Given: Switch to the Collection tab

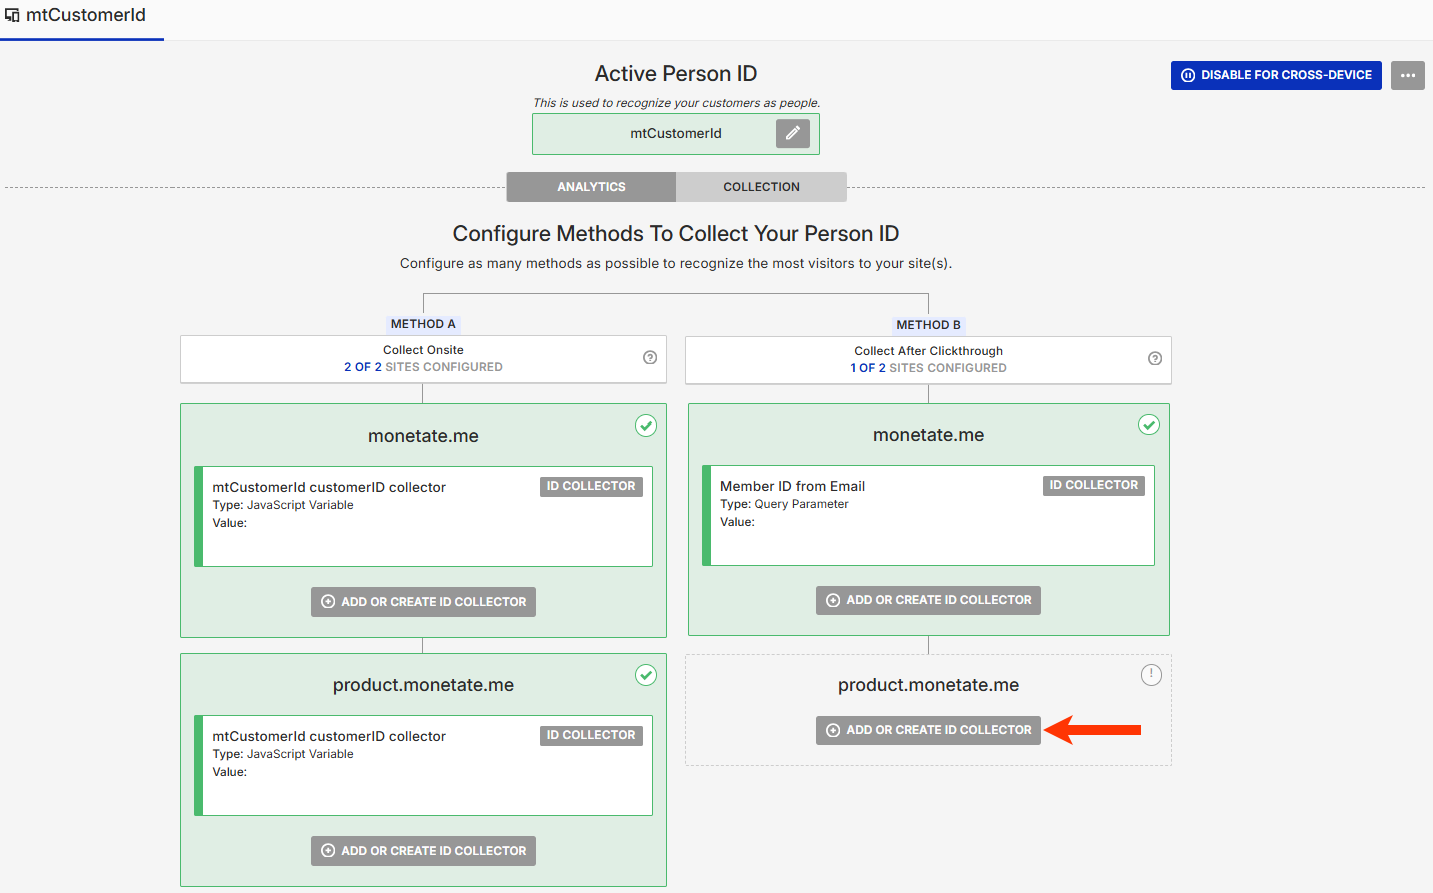Looking at the screenshot, I should pos(761,187).
